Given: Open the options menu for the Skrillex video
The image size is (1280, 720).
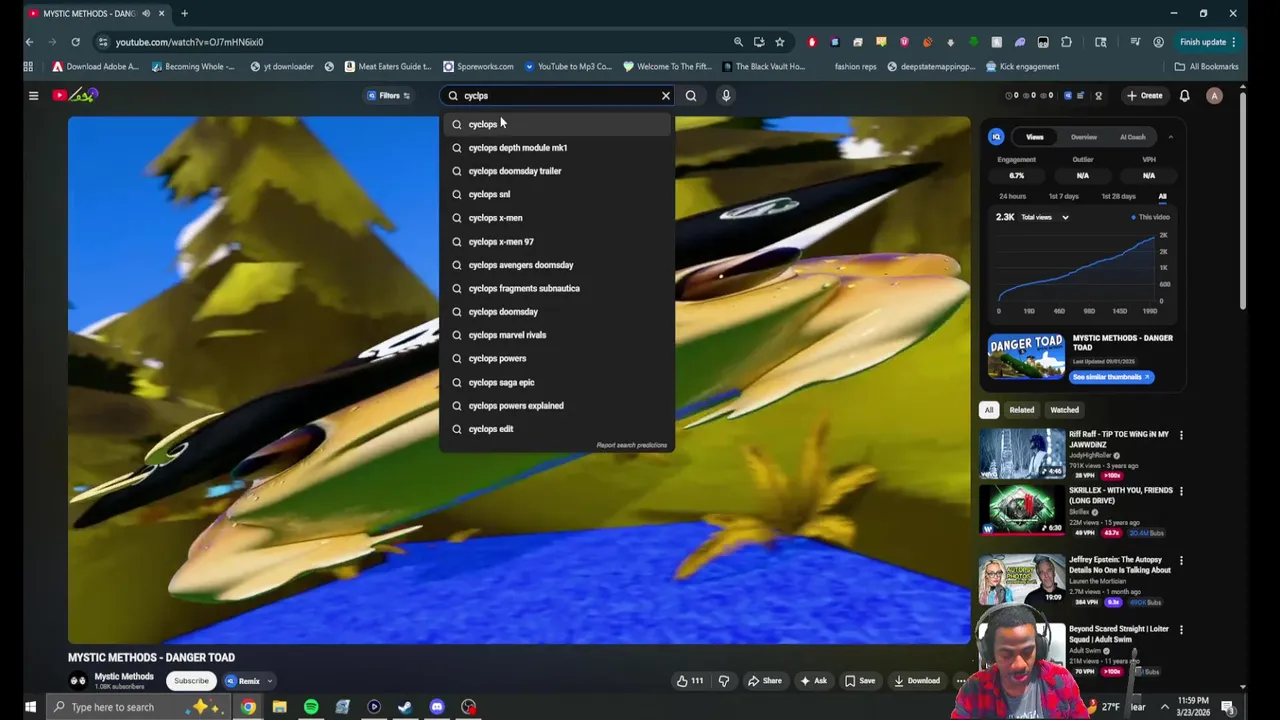Looking at the screenshot, I should [x=1181, y=491].
